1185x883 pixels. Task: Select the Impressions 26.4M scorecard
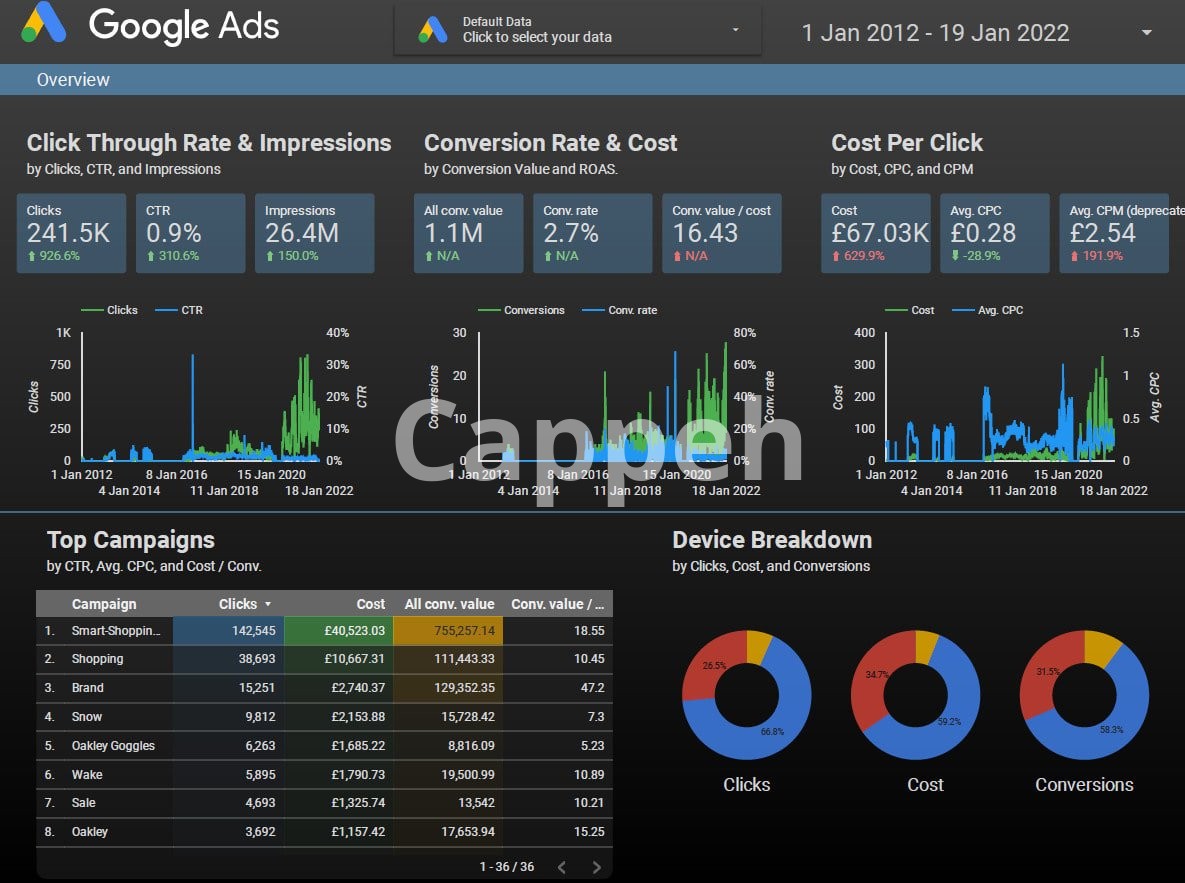click(x=314, y=233)
